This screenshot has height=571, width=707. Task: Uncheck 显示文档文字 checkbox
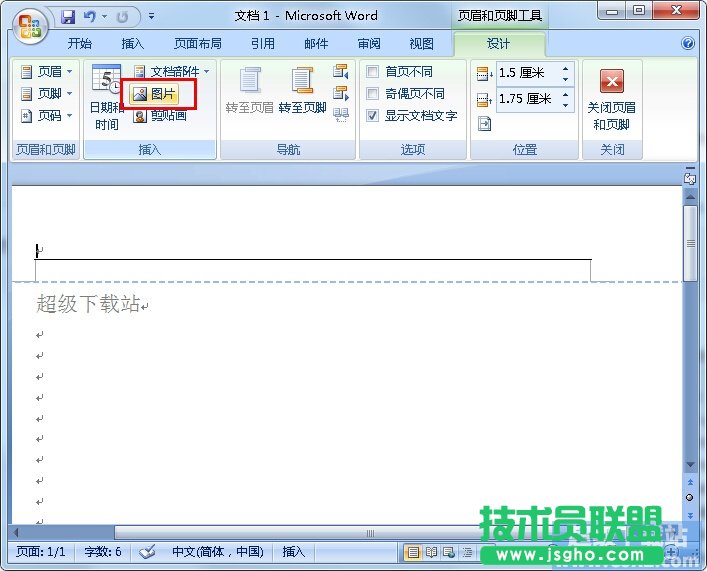[x=372, y=116]
